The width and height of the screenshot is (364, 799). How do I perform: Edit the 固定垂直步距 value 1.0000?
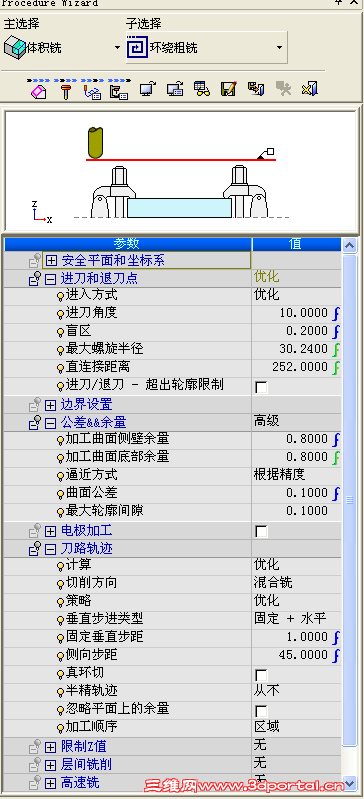tap(307, 637)
